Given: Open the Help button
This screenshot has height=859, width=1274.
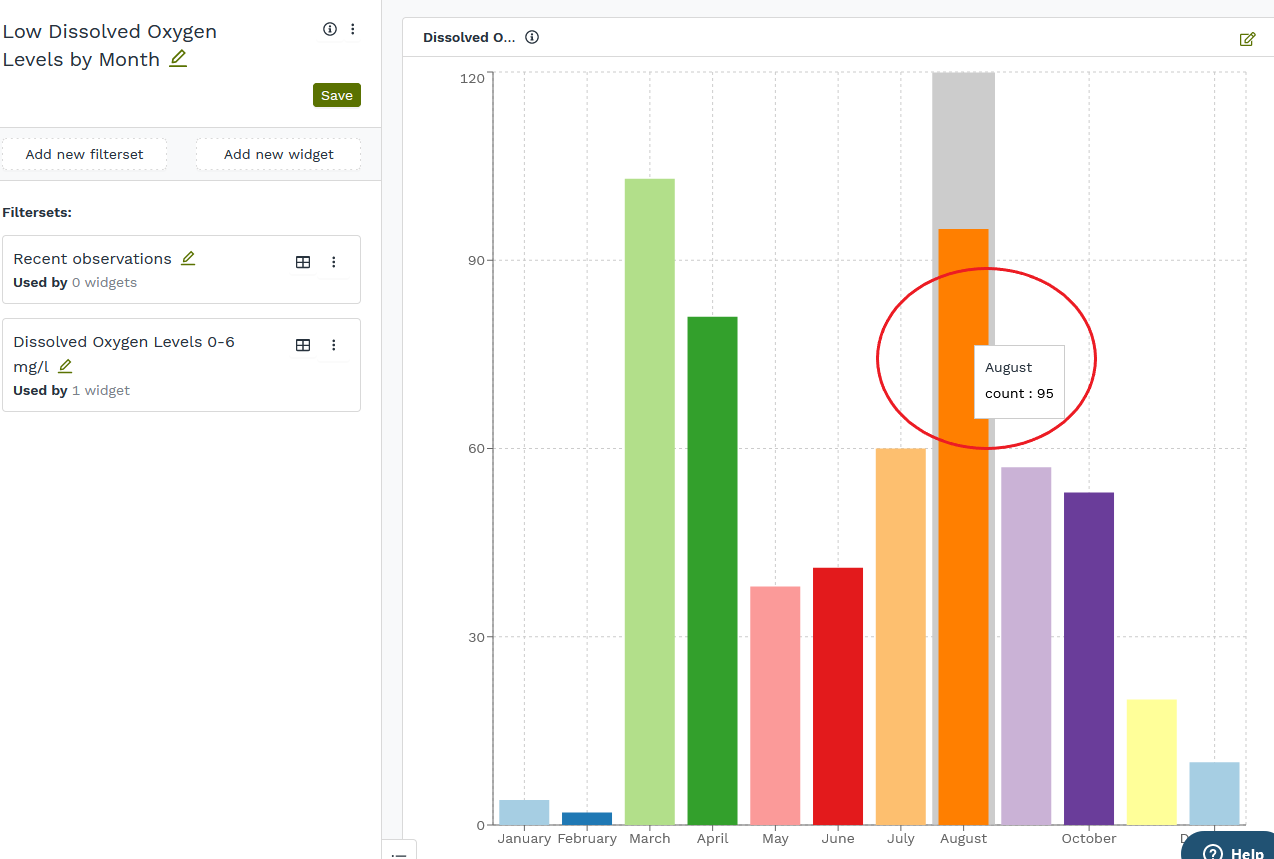Looking at the screenshot, I should click(x=1233, y=851).
